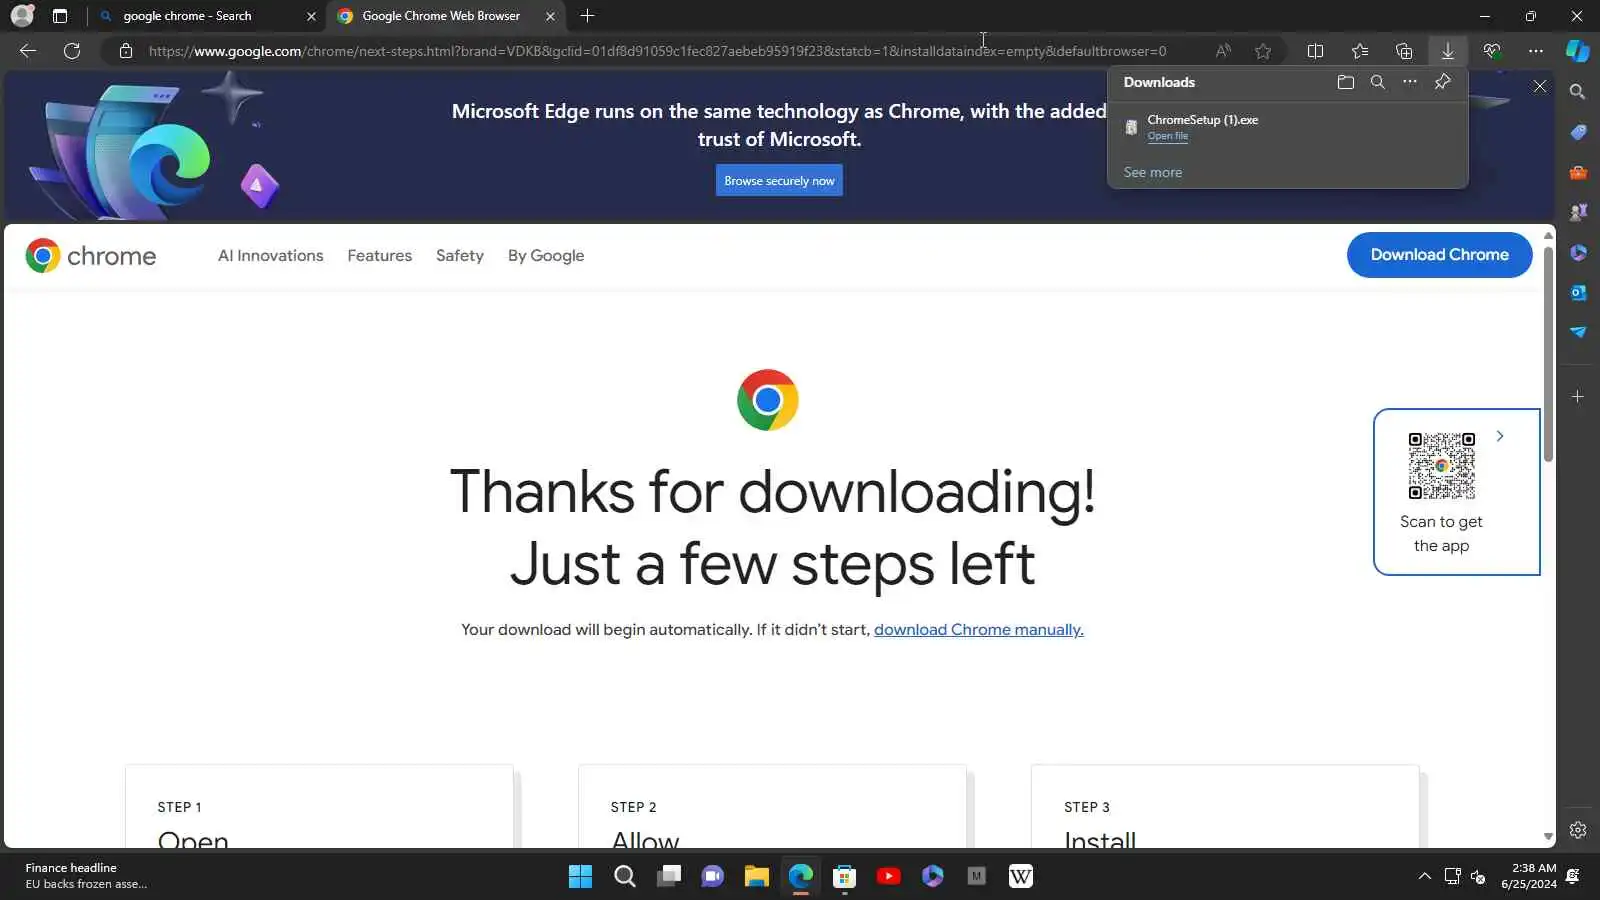Click the page vertical scrollbar thumb
Image resolution: width=1600 pixels, height=900 pixels.
[1548, 353]
